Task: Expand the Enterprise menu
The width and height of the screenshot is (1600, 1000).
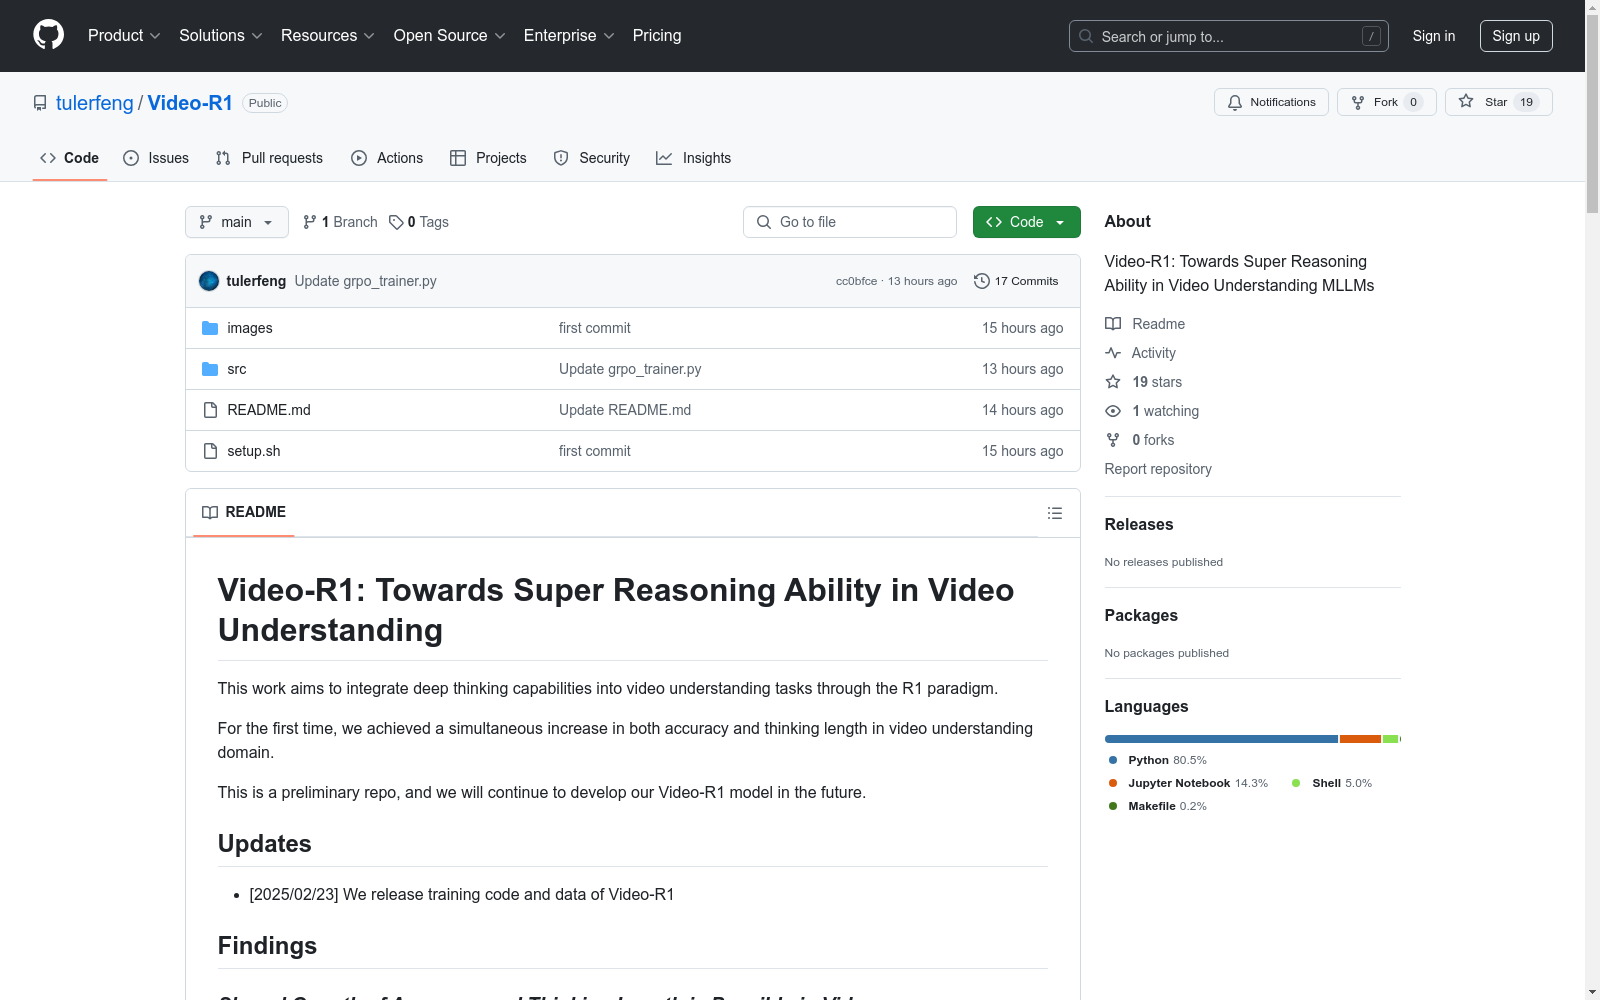Action: 569,36
